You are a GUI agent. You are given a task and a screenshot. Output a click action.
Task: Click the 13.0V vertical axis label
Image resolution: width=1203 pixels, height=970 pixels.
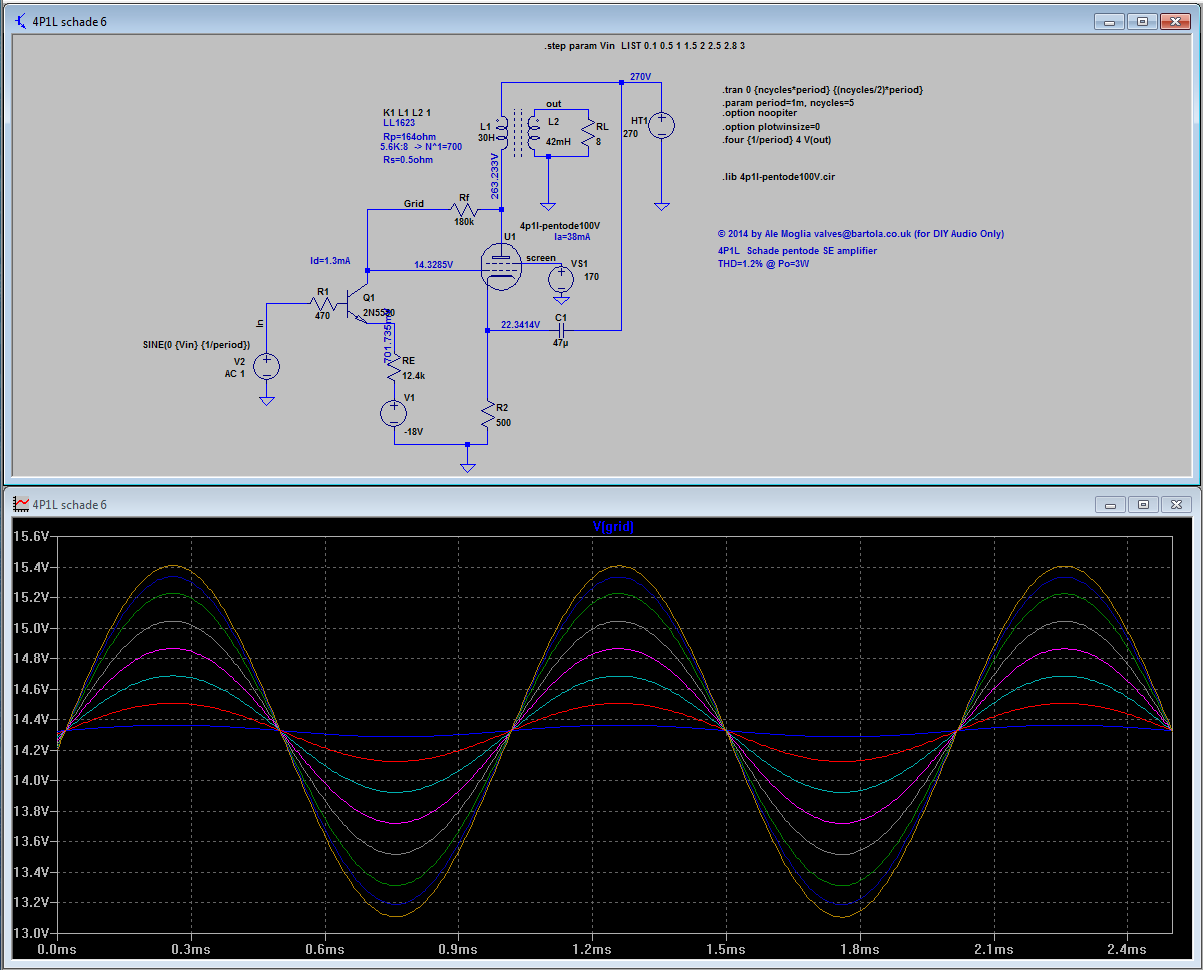pyautogui.click(x=30, y=932)
